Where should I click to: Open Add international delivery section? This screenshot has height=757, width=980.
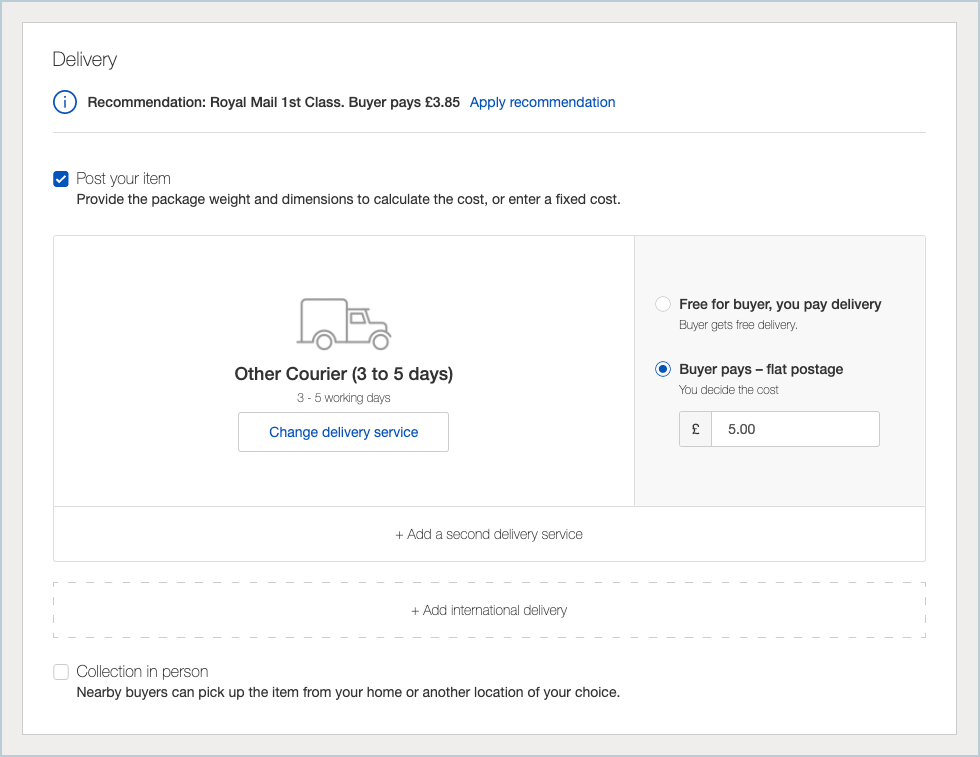click(489, 610)
